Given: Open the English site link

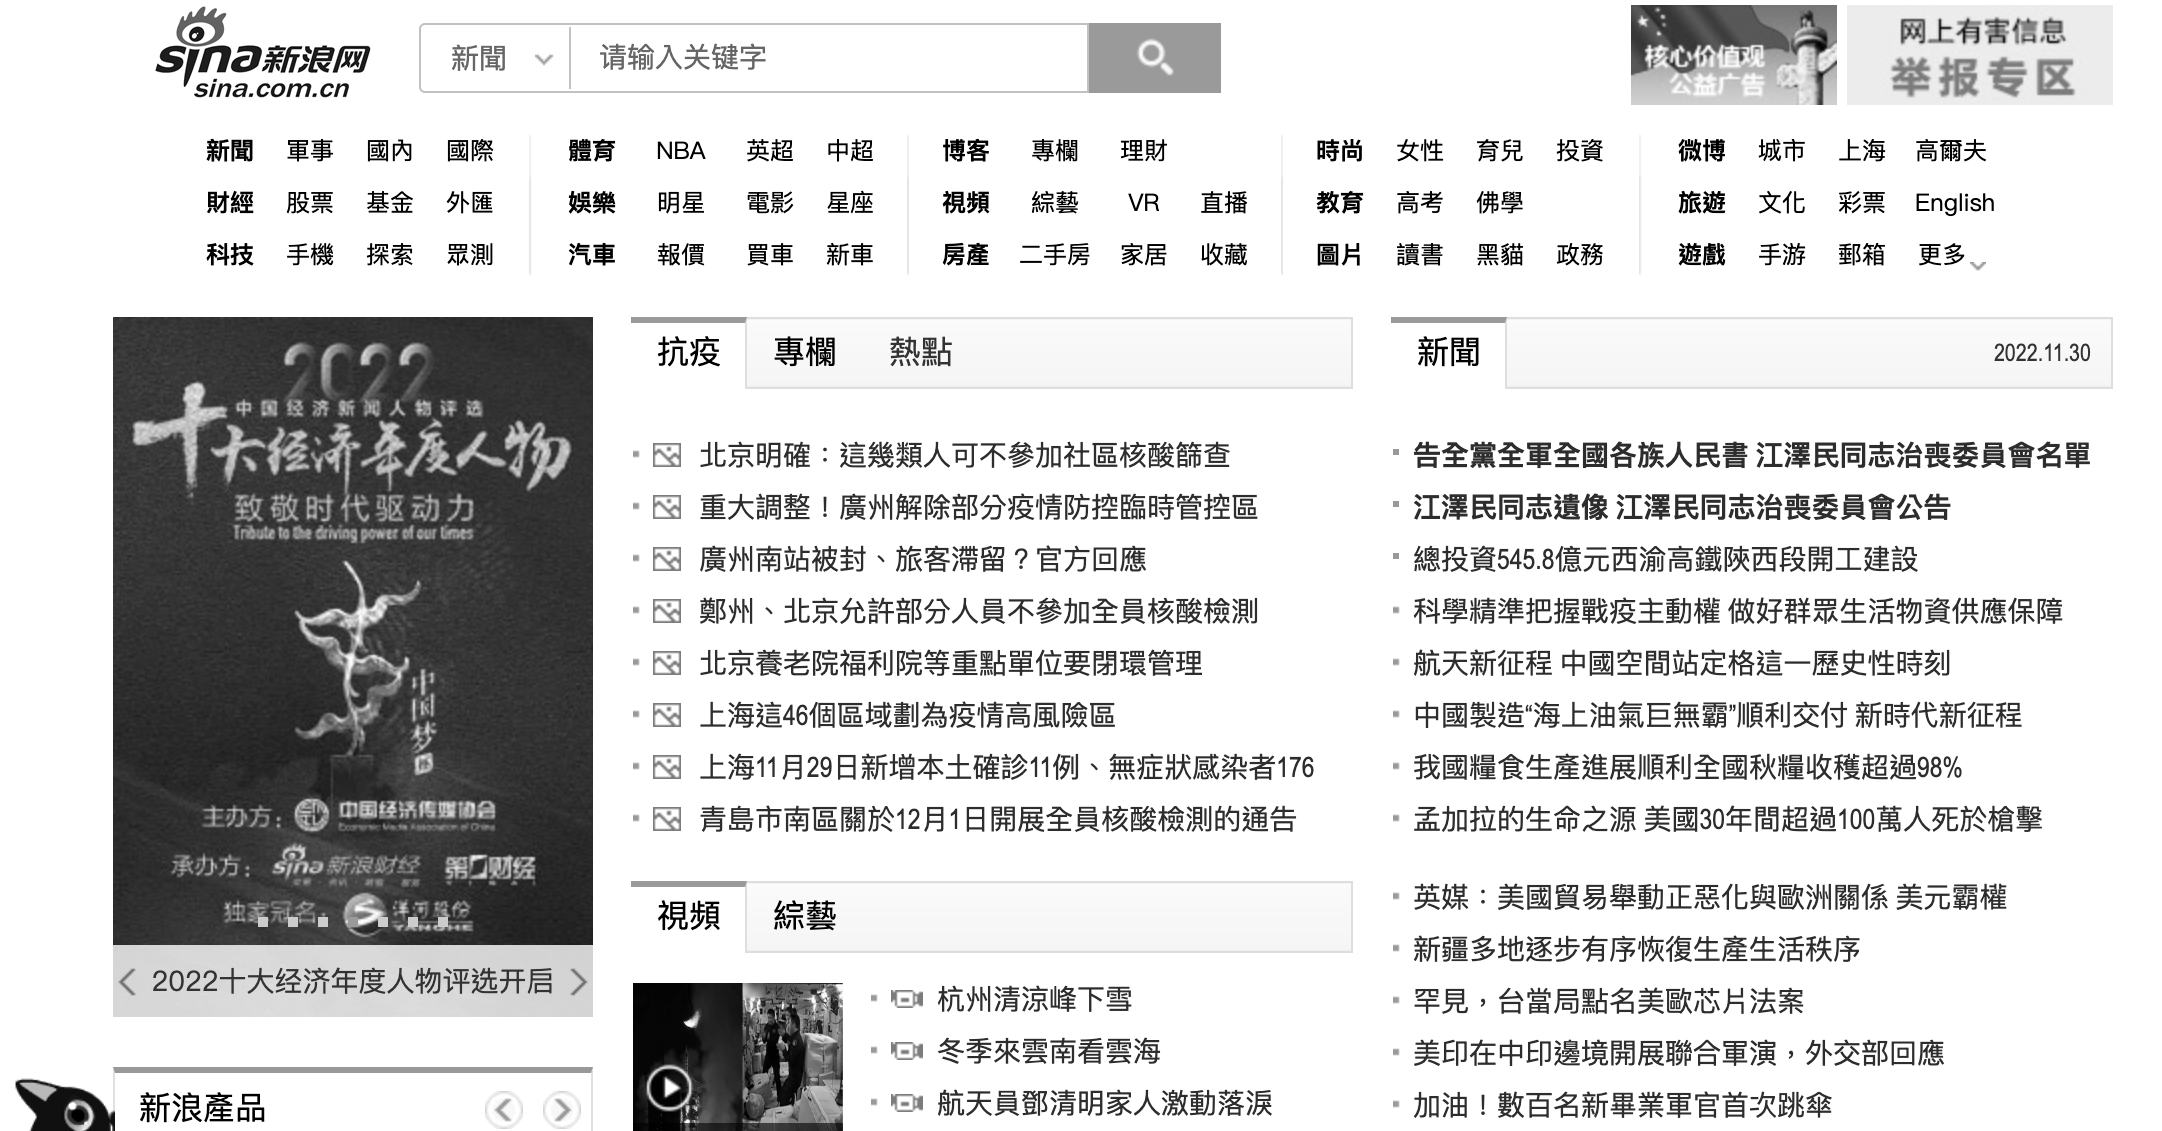Looking at the screenshot, I should (1954, 203).
